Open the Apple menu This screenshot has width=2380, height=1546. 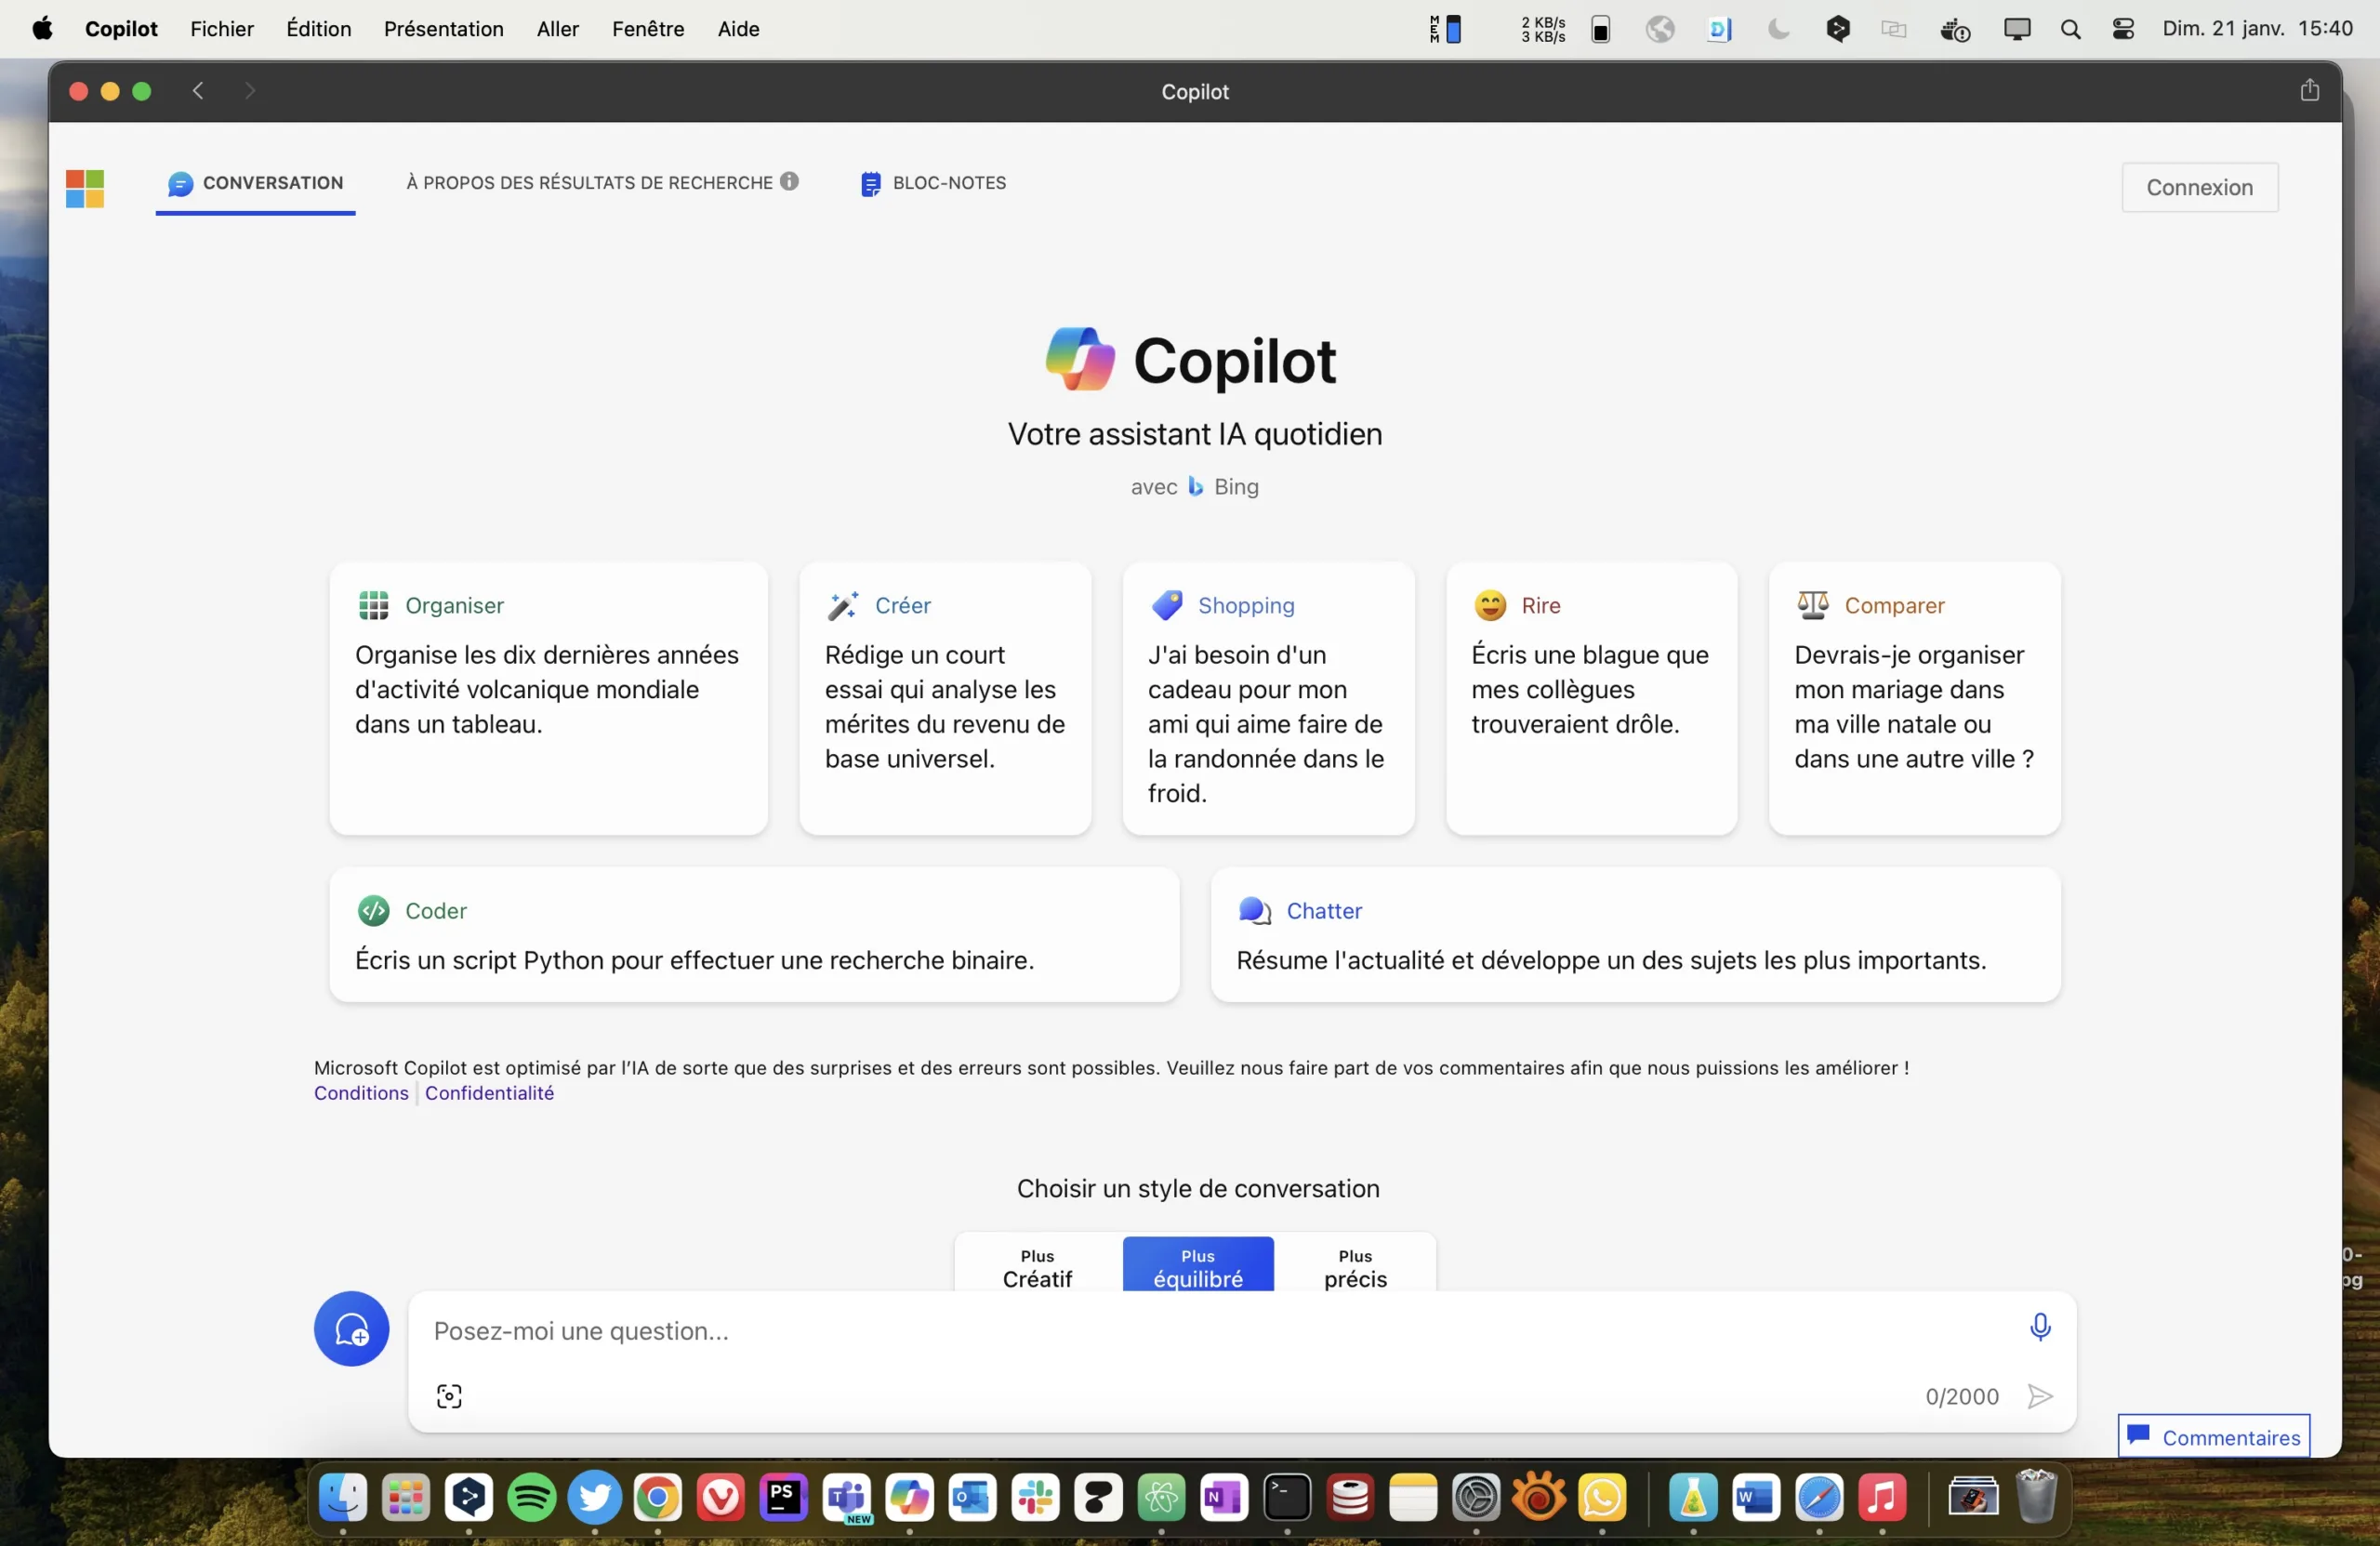point(42,29)
